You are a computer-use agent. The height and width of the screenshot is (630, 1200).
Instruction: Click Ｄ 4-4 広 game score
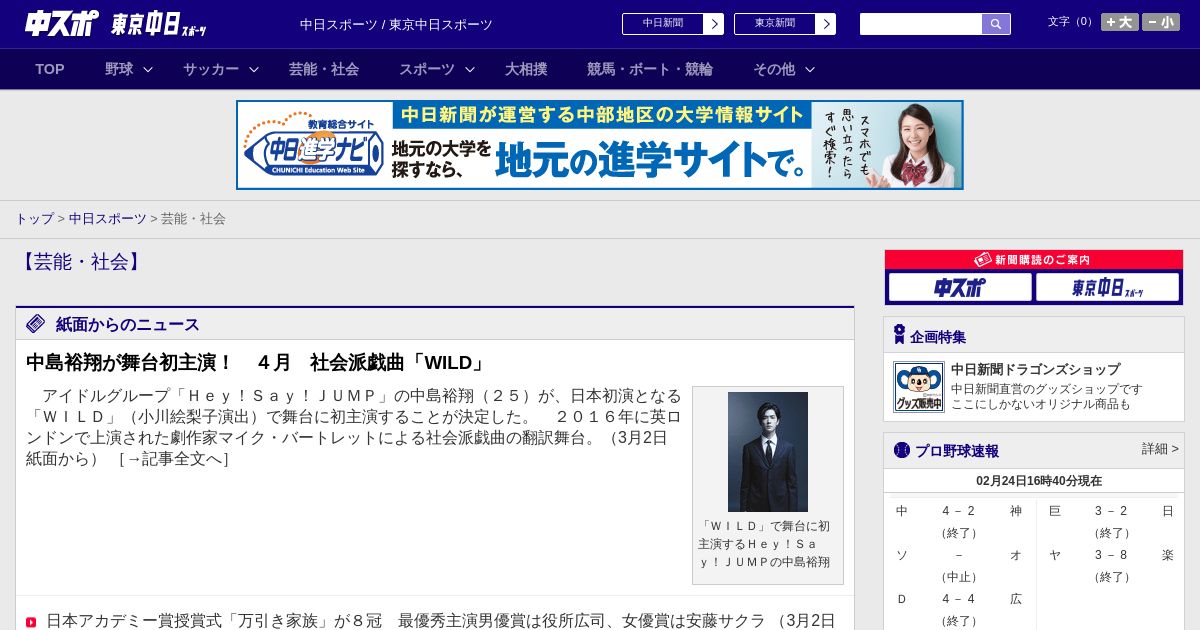959,599
